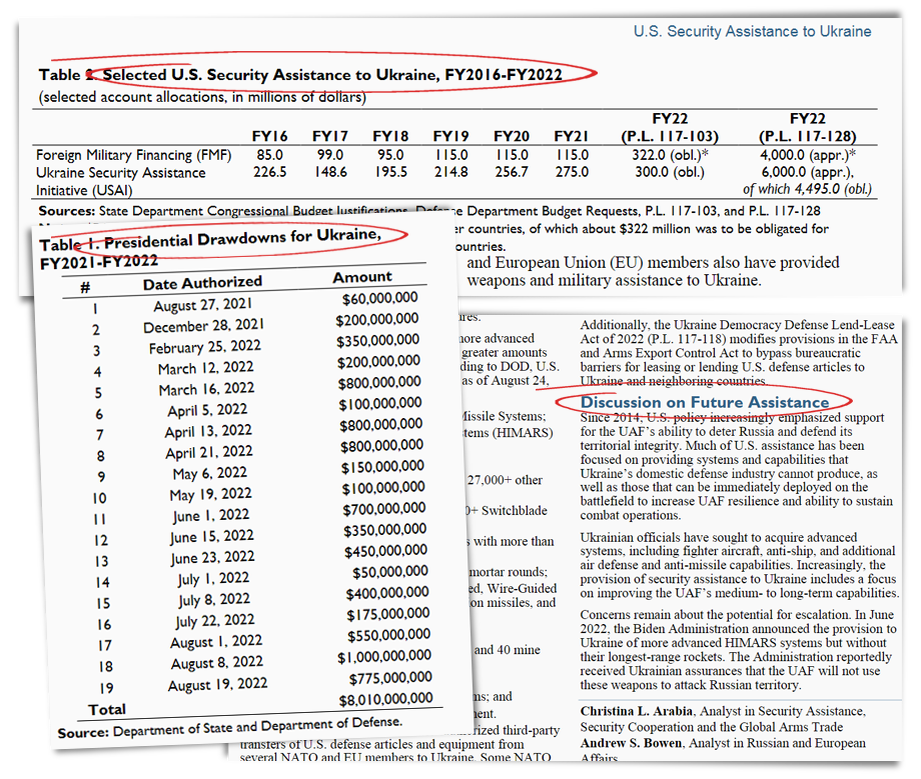Screen dimensions: 921x779
Task: Click the author name 'Andrew S. Bowen'
Action: [x=631, y=743]
